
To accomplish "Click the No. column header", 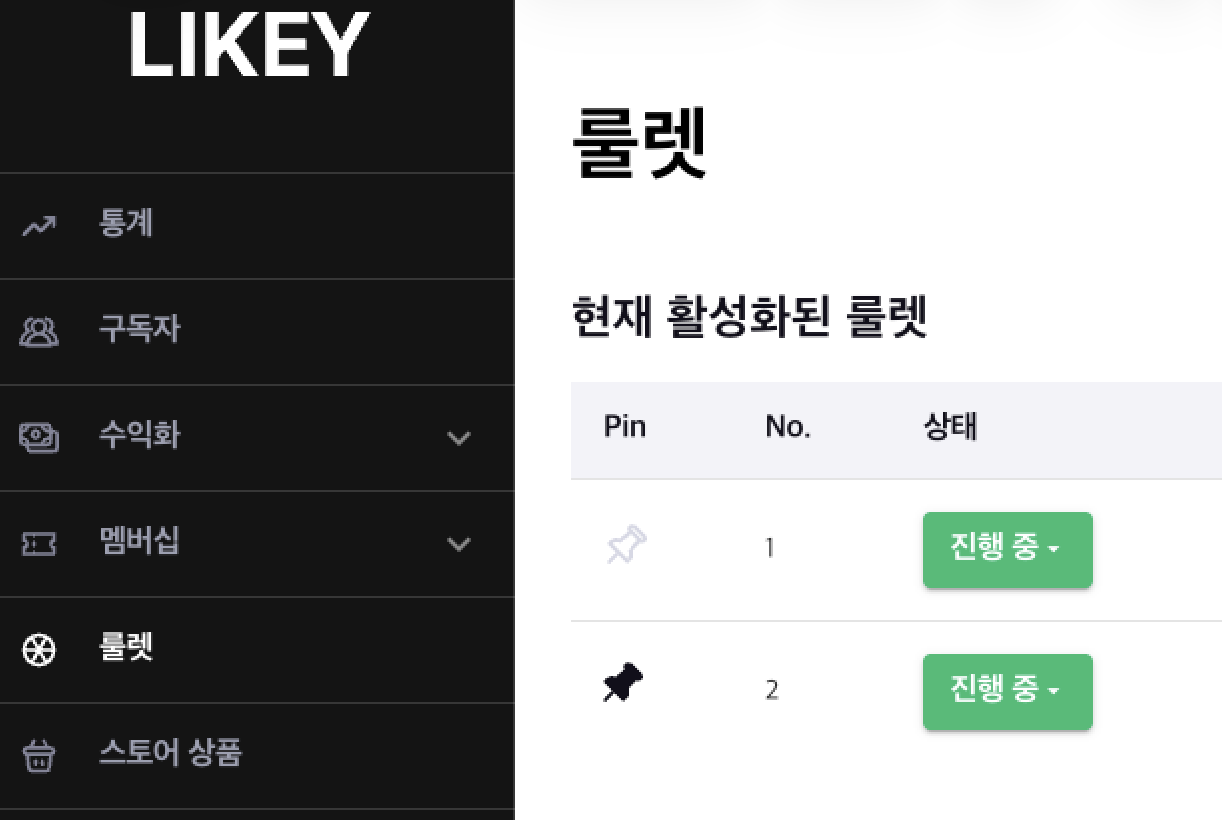I will (x=788, y=427).
